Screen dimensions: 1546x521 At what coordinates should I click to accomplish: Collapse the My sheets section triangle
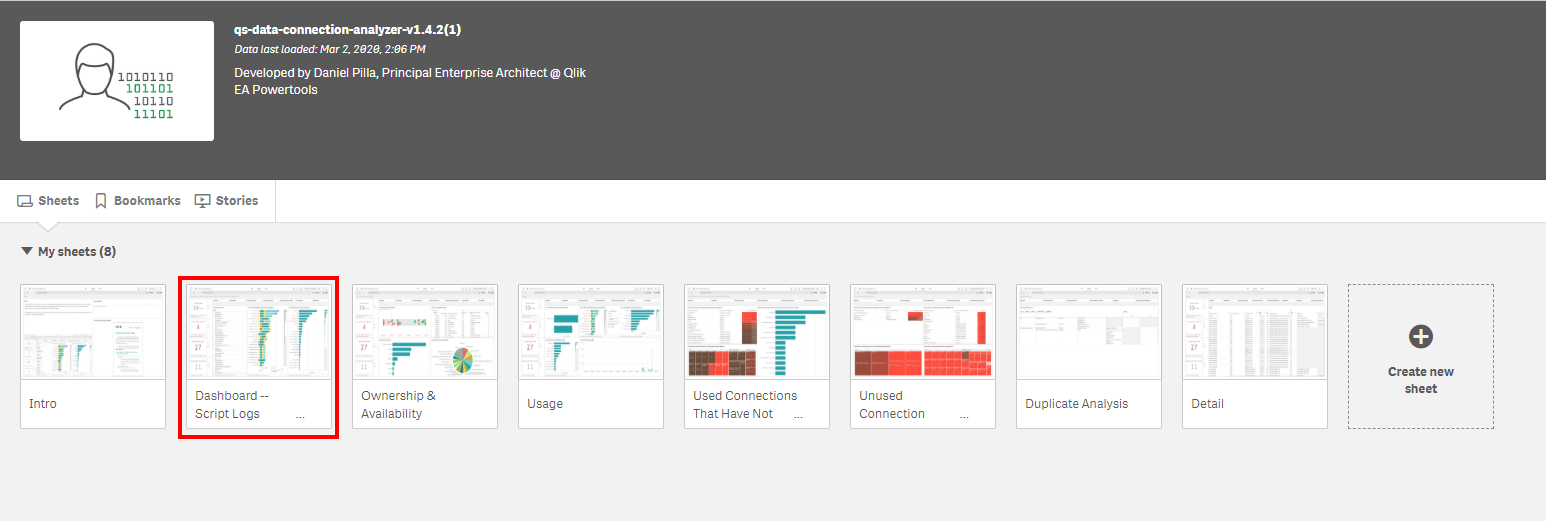click(x=26, y=252)
